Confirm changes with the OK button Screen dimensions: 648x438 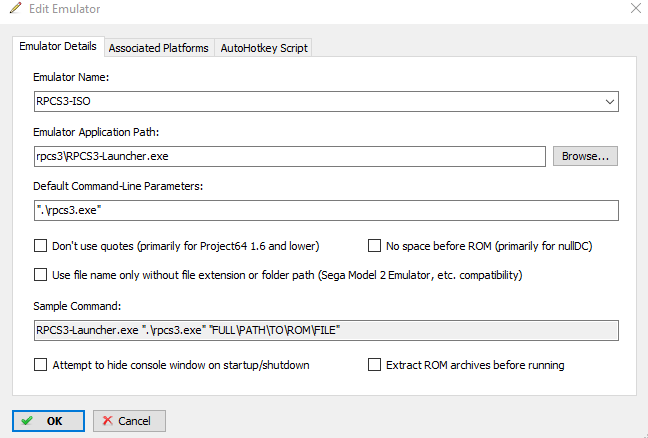pyautogui.click(x=48, y=421)
